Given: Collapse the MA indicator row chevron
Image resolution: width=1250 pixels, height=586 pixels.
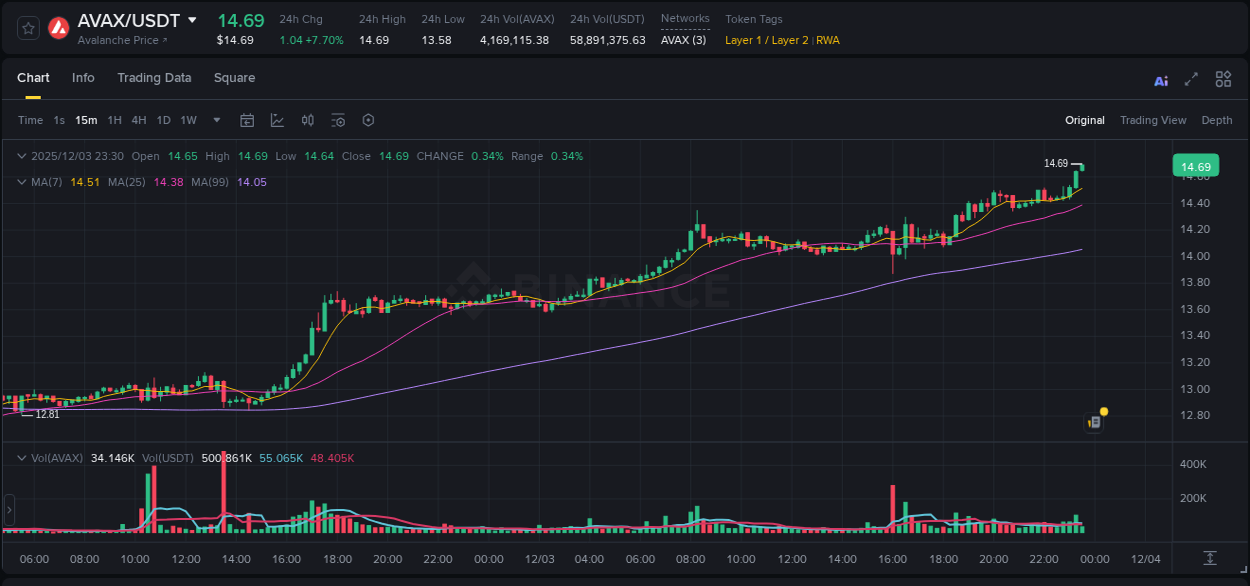Looking at the screenshot, I should [x=21, y=182].
